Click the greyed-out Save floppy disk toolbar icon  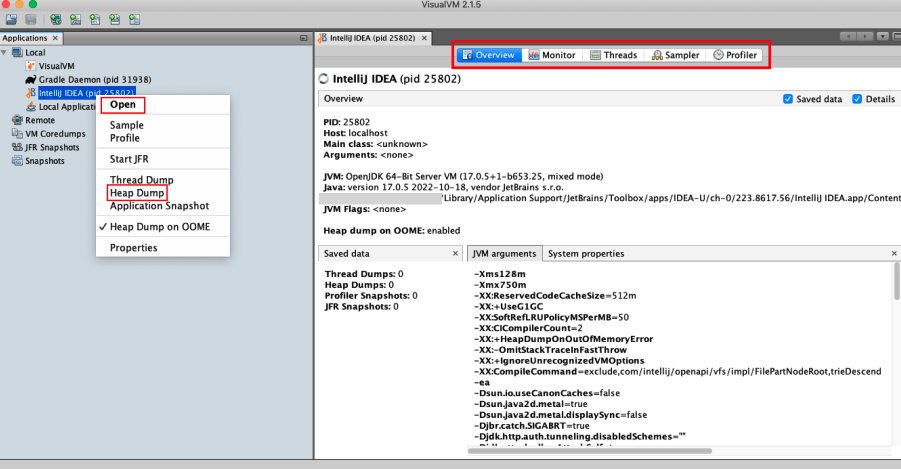pyautogui.click(x=31, y=20)
